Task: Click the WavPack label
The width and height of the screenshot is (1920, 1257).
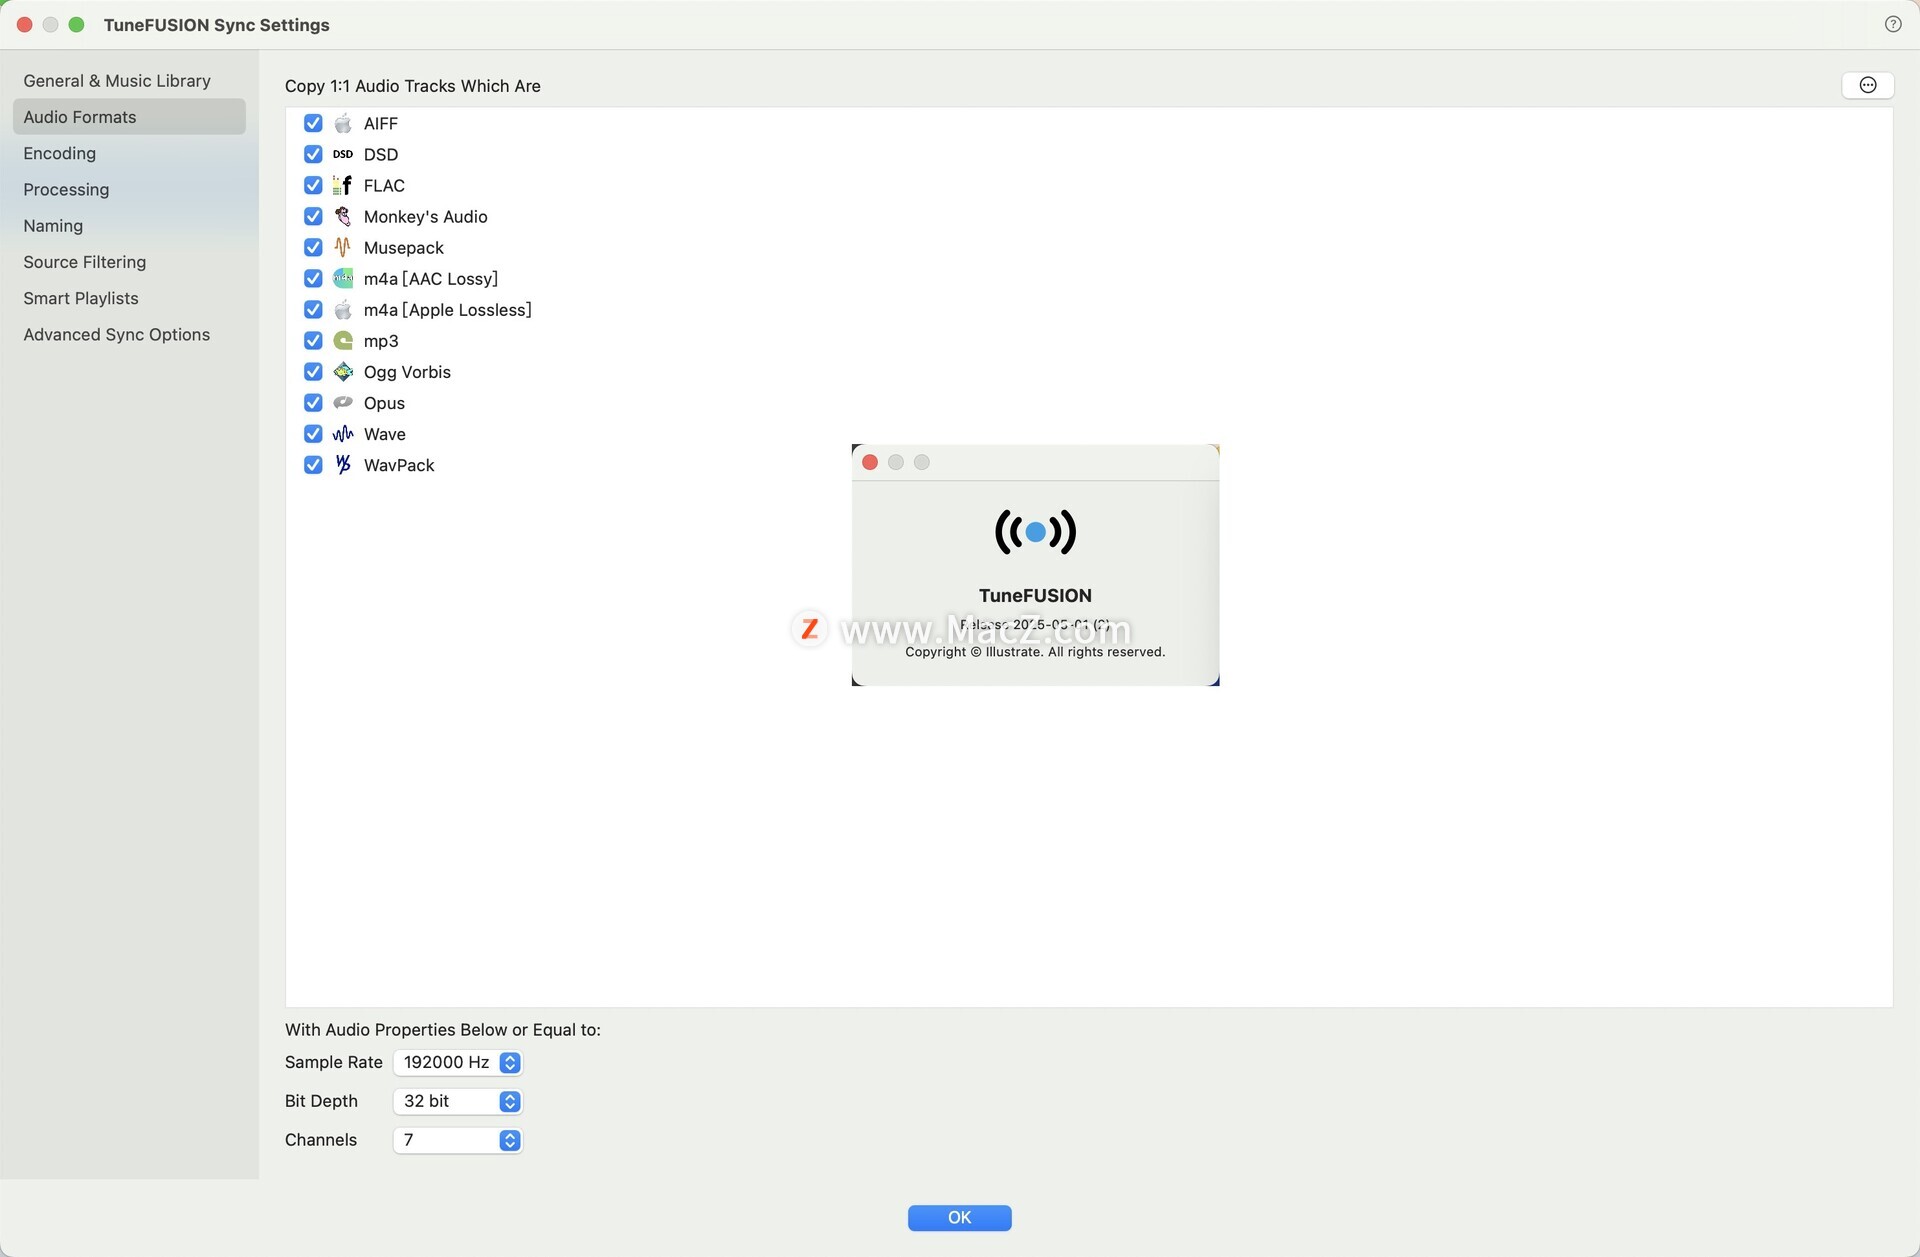Action: click(399, 465)
